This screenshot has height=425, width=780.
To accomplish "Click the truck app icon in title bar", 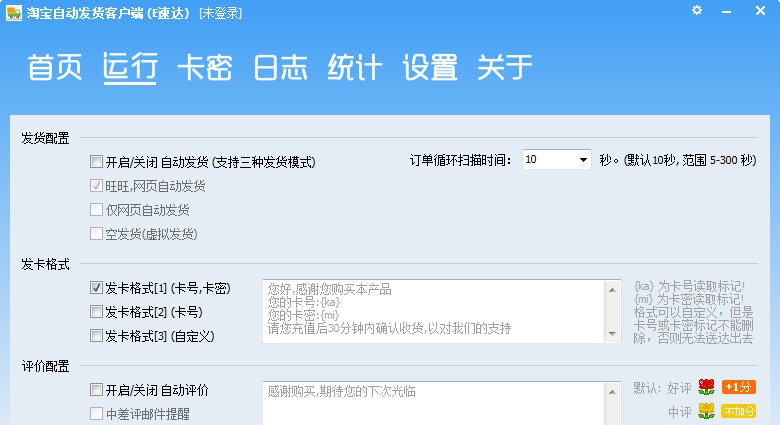I will [13, 12].
